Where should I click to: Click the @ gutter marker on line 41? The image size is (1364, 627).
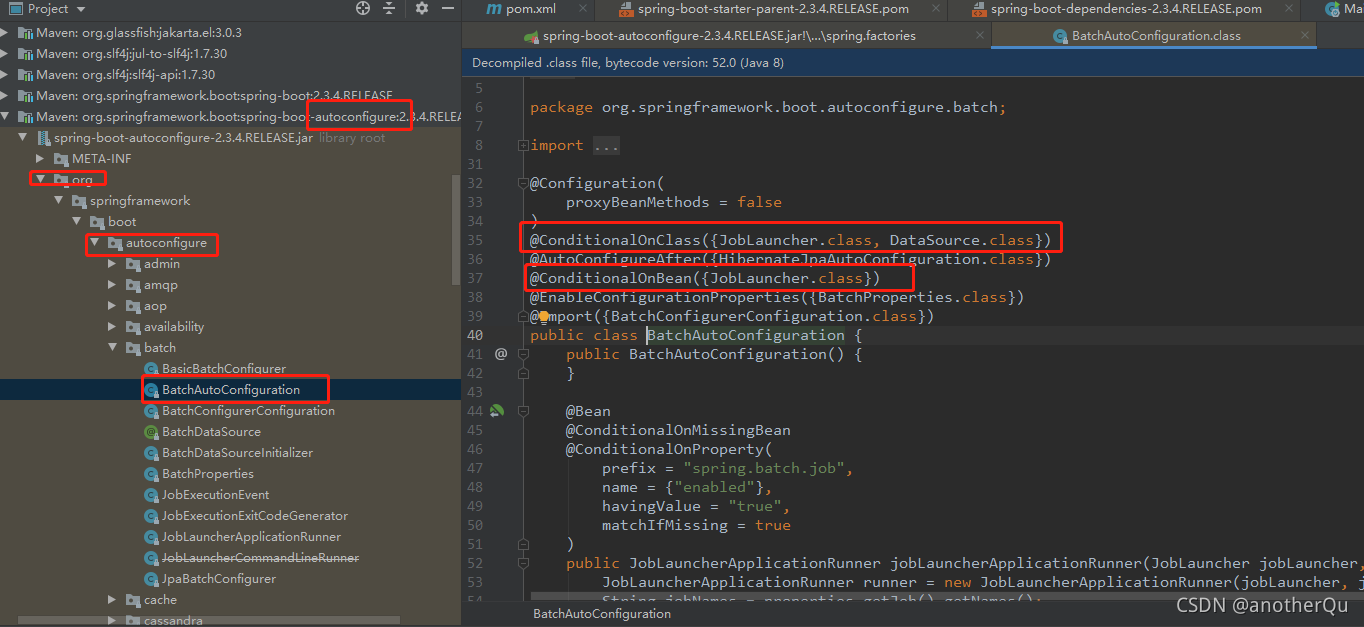500,353
